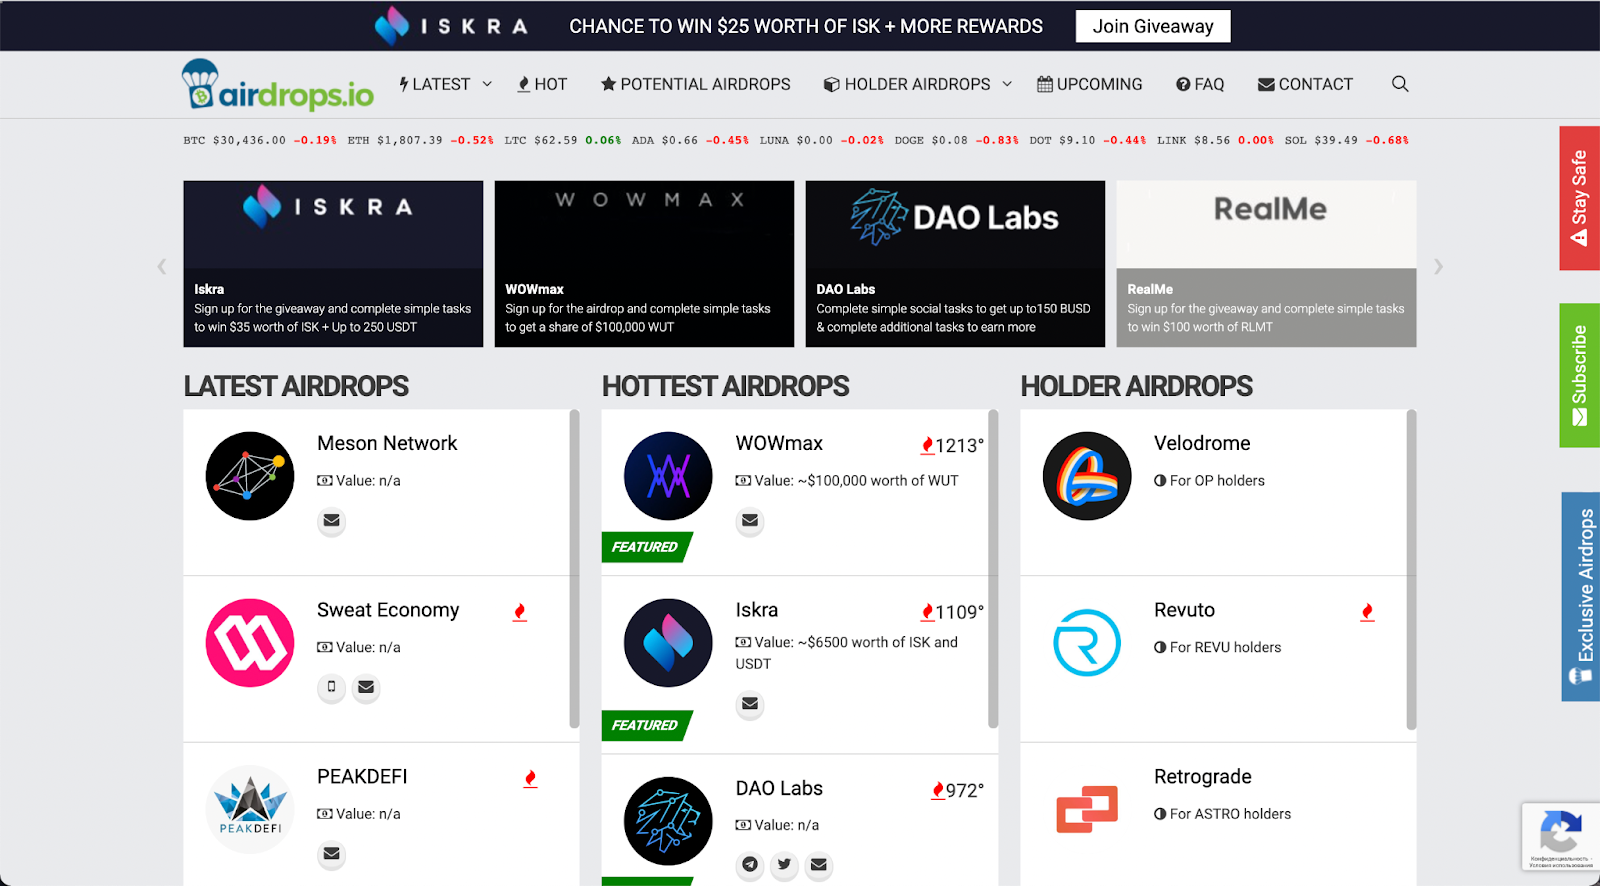
Task: Click the Twitter icon under DAO Labs
Action: (784, 865)
